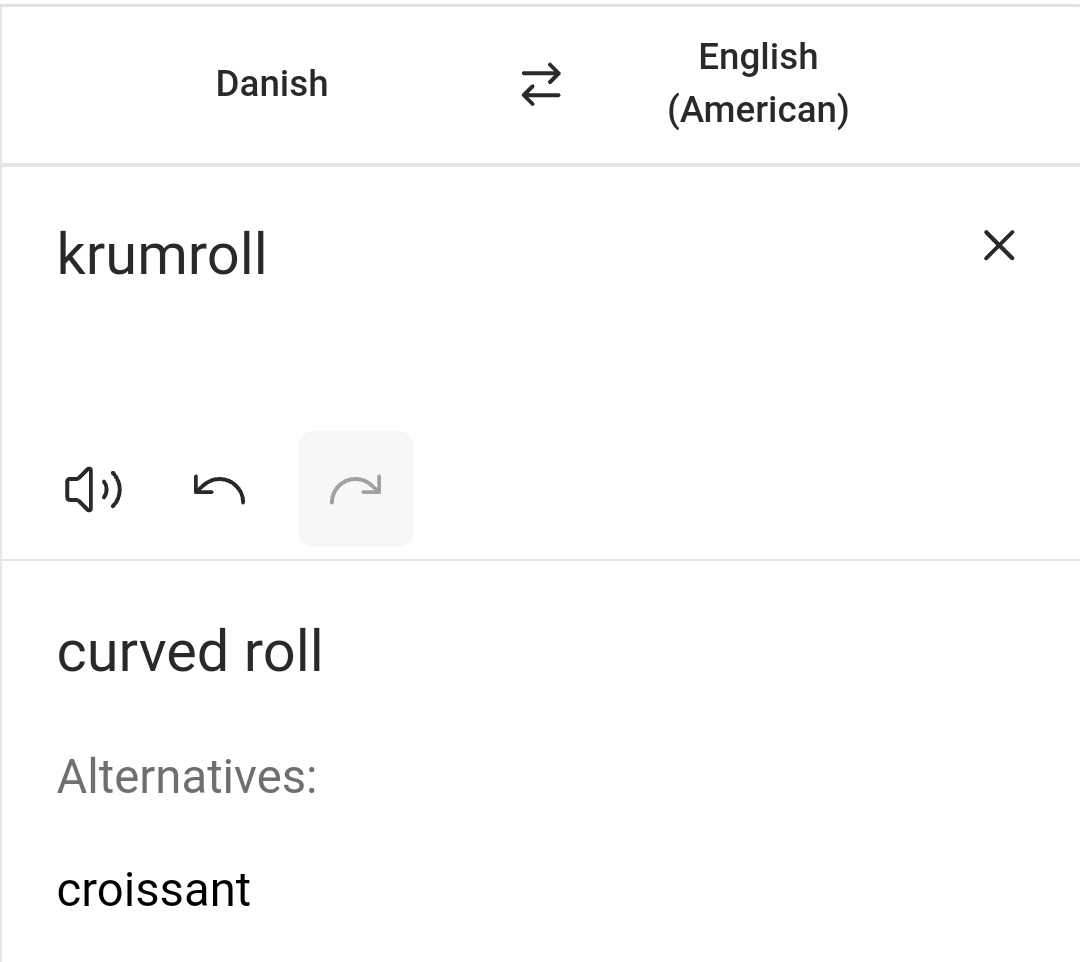Click blank space right of croissant

click(x=654, y=890)
